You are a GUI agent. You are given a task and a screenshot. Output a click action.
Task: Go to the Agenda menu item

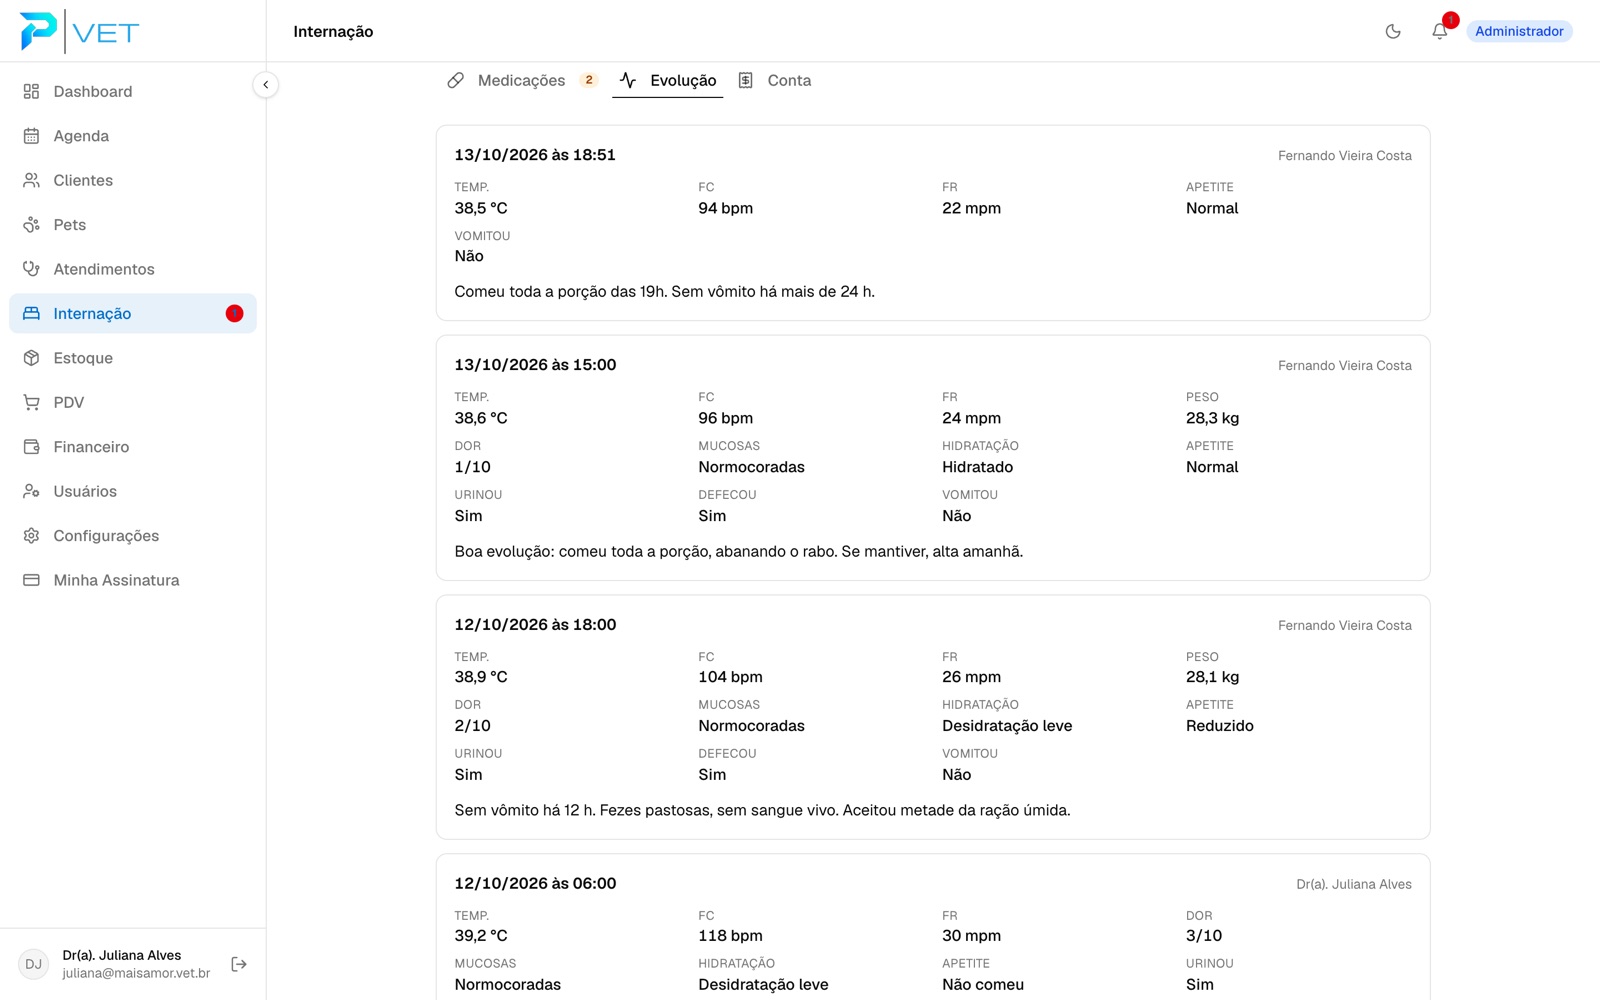[133, 136]
